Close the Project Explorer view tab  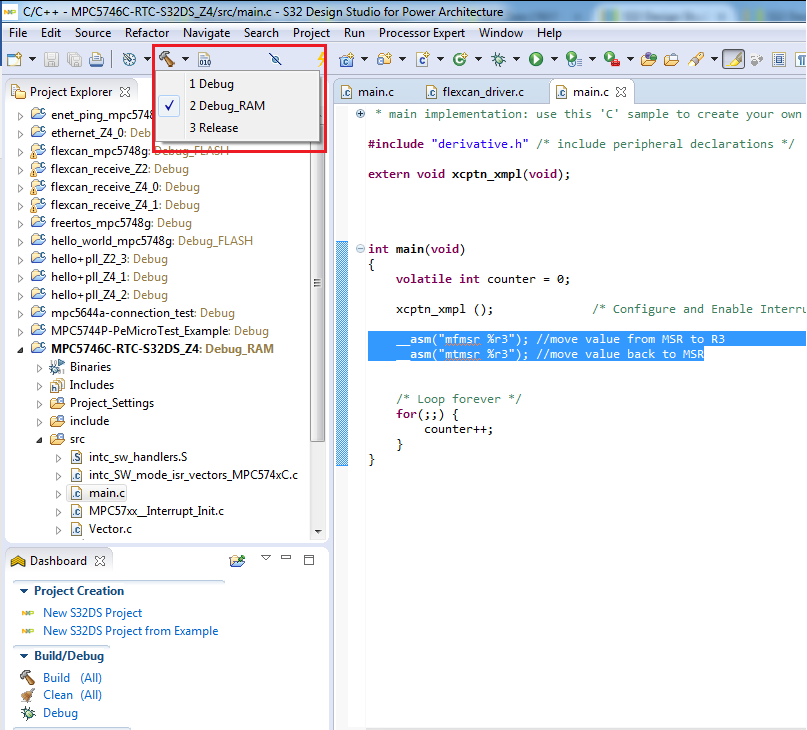(x=125, y=92)
